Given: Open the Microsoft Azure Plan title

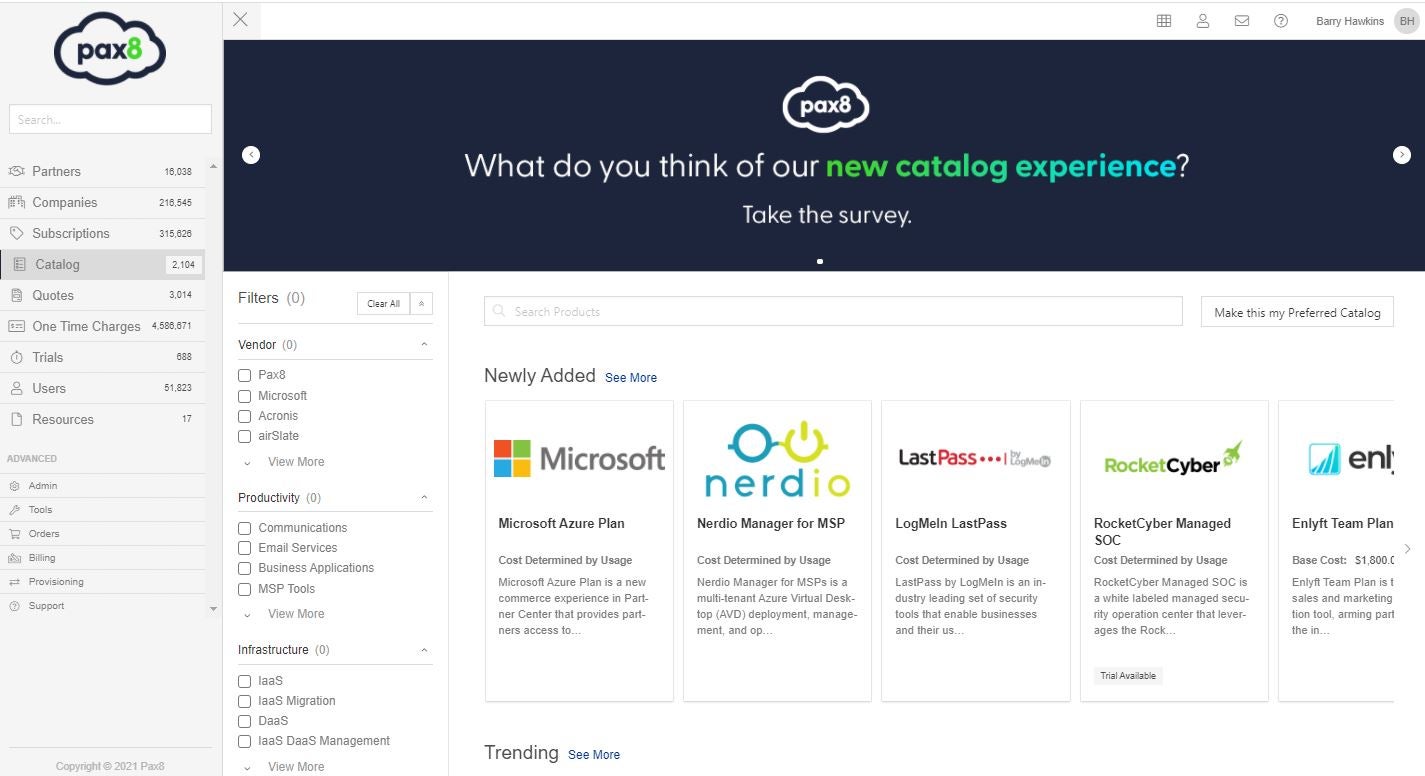Looking at the screenshot, I should click(561, 523).
